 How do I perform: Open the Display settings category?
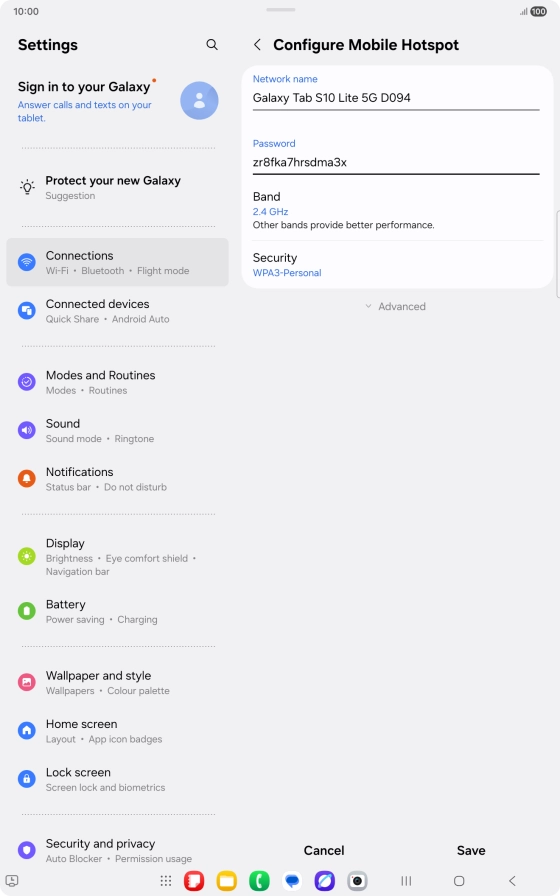(x=117, y=557)
